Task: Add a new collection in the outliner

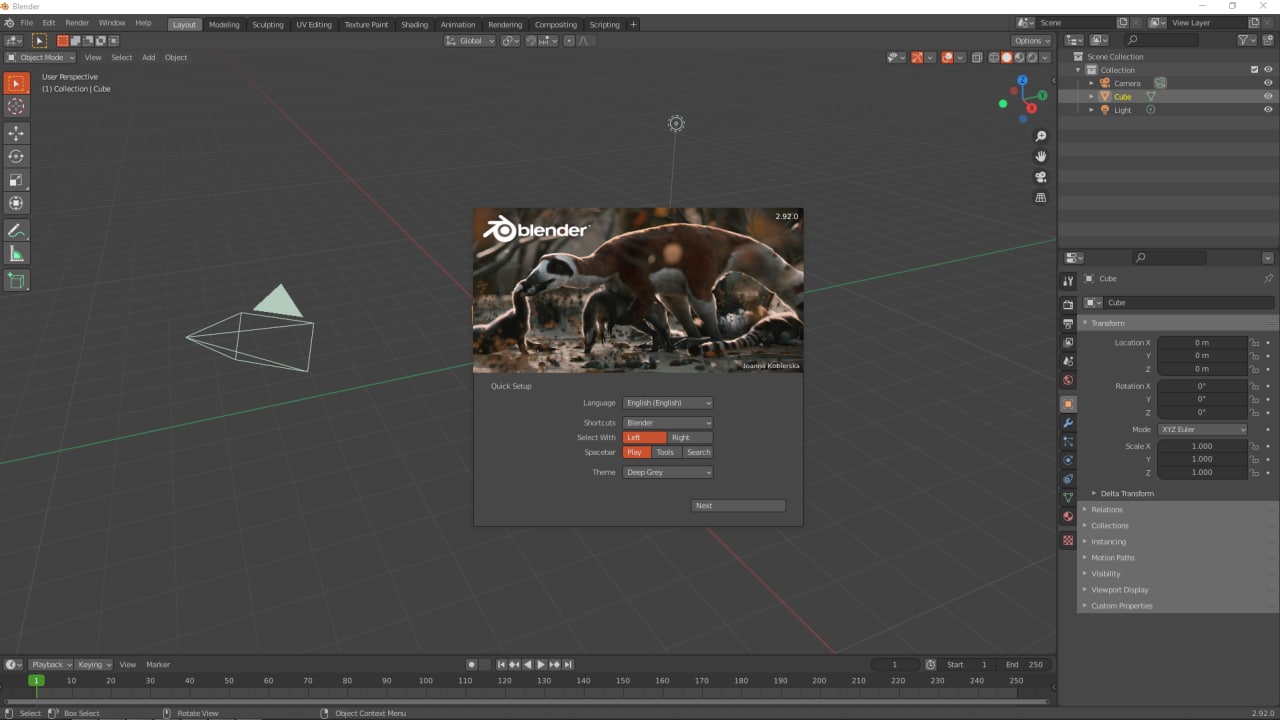Action: (x=1268, y=40)
